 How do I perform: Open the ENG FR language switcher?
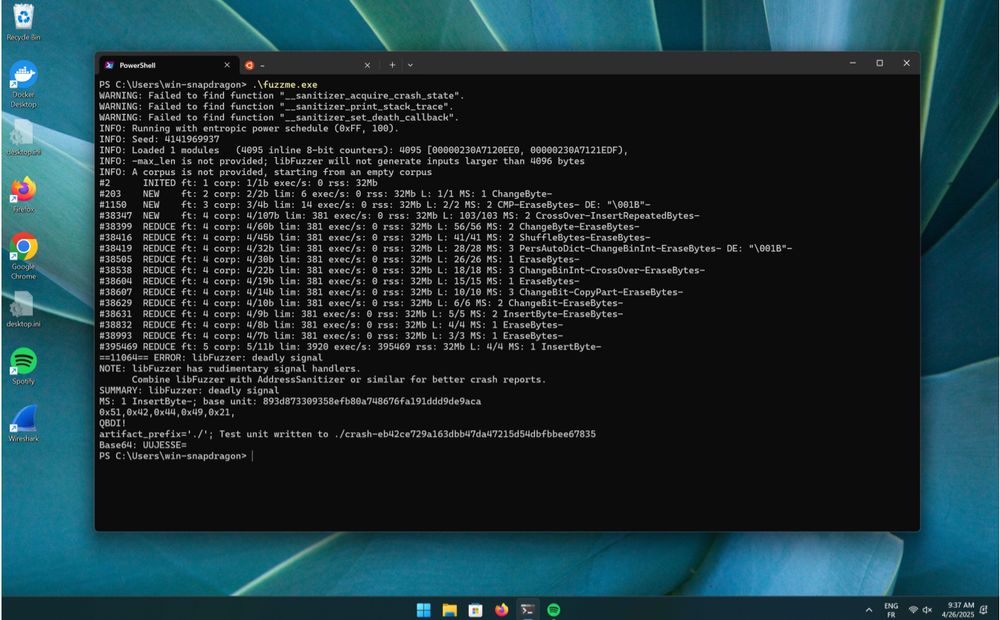coord(891,610)
